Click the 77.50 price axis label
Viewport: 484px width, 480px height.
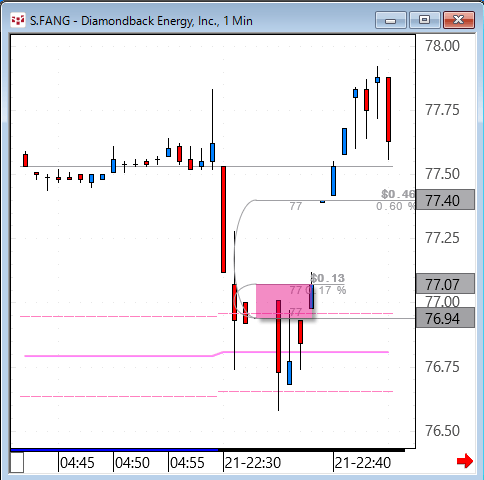pos(442,174)
